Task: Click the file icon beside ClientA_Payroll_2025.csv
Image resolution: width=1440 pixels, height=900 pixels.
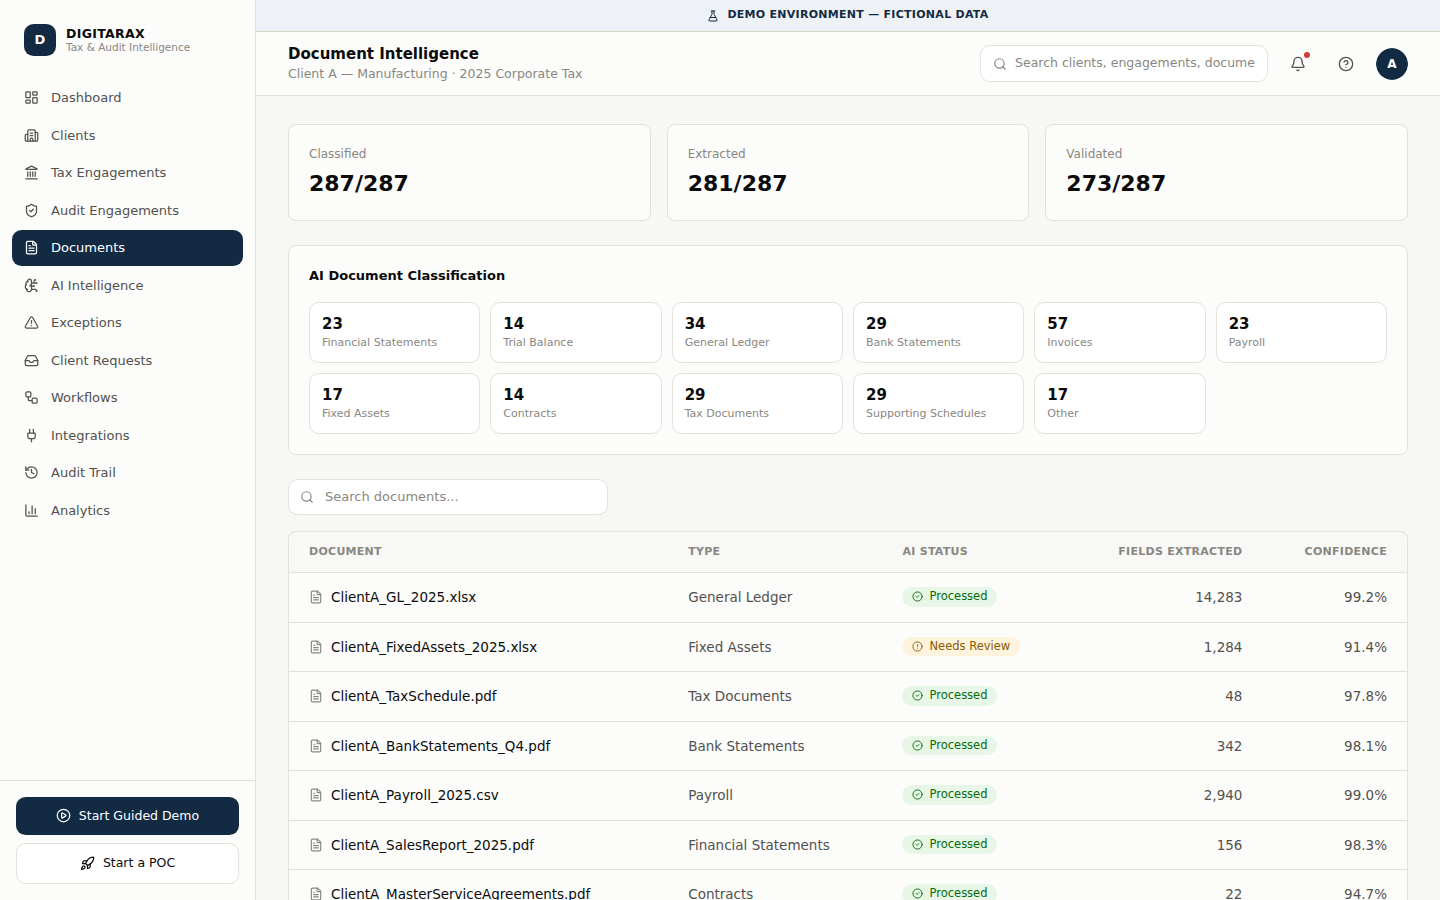Action: coord(316,795)
